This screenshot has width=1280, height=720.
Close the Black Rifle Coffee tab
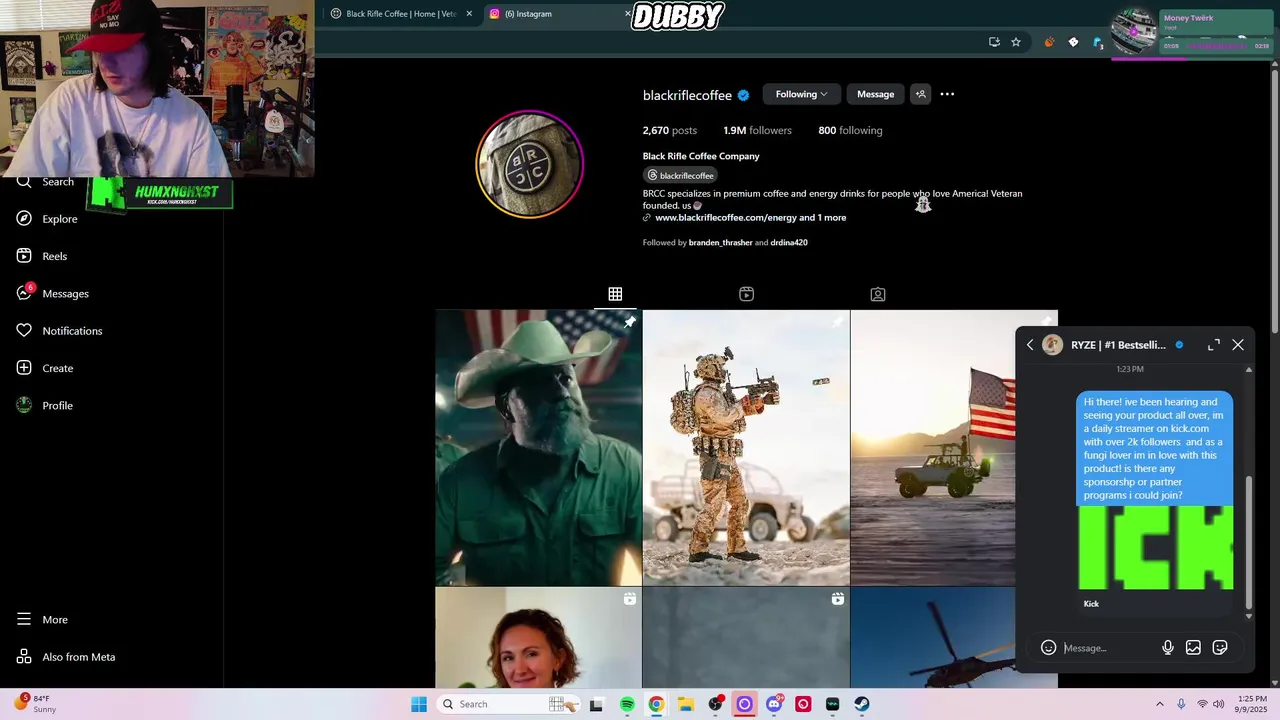point(469,14)
